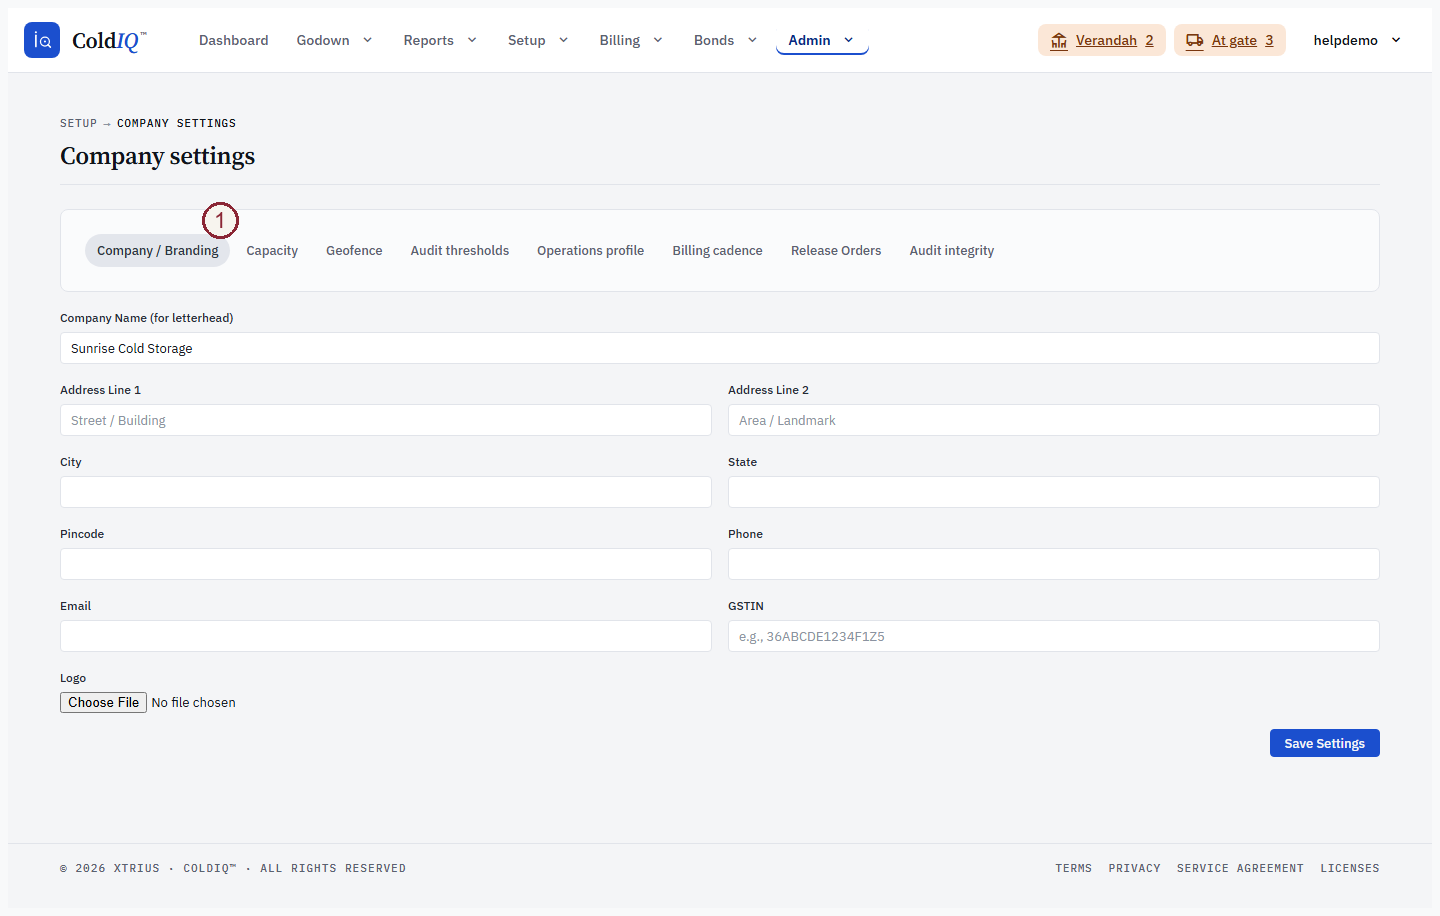Focus the Address Line 1 field
Viewport: 1440px width, 916px height.
[386, 420]
